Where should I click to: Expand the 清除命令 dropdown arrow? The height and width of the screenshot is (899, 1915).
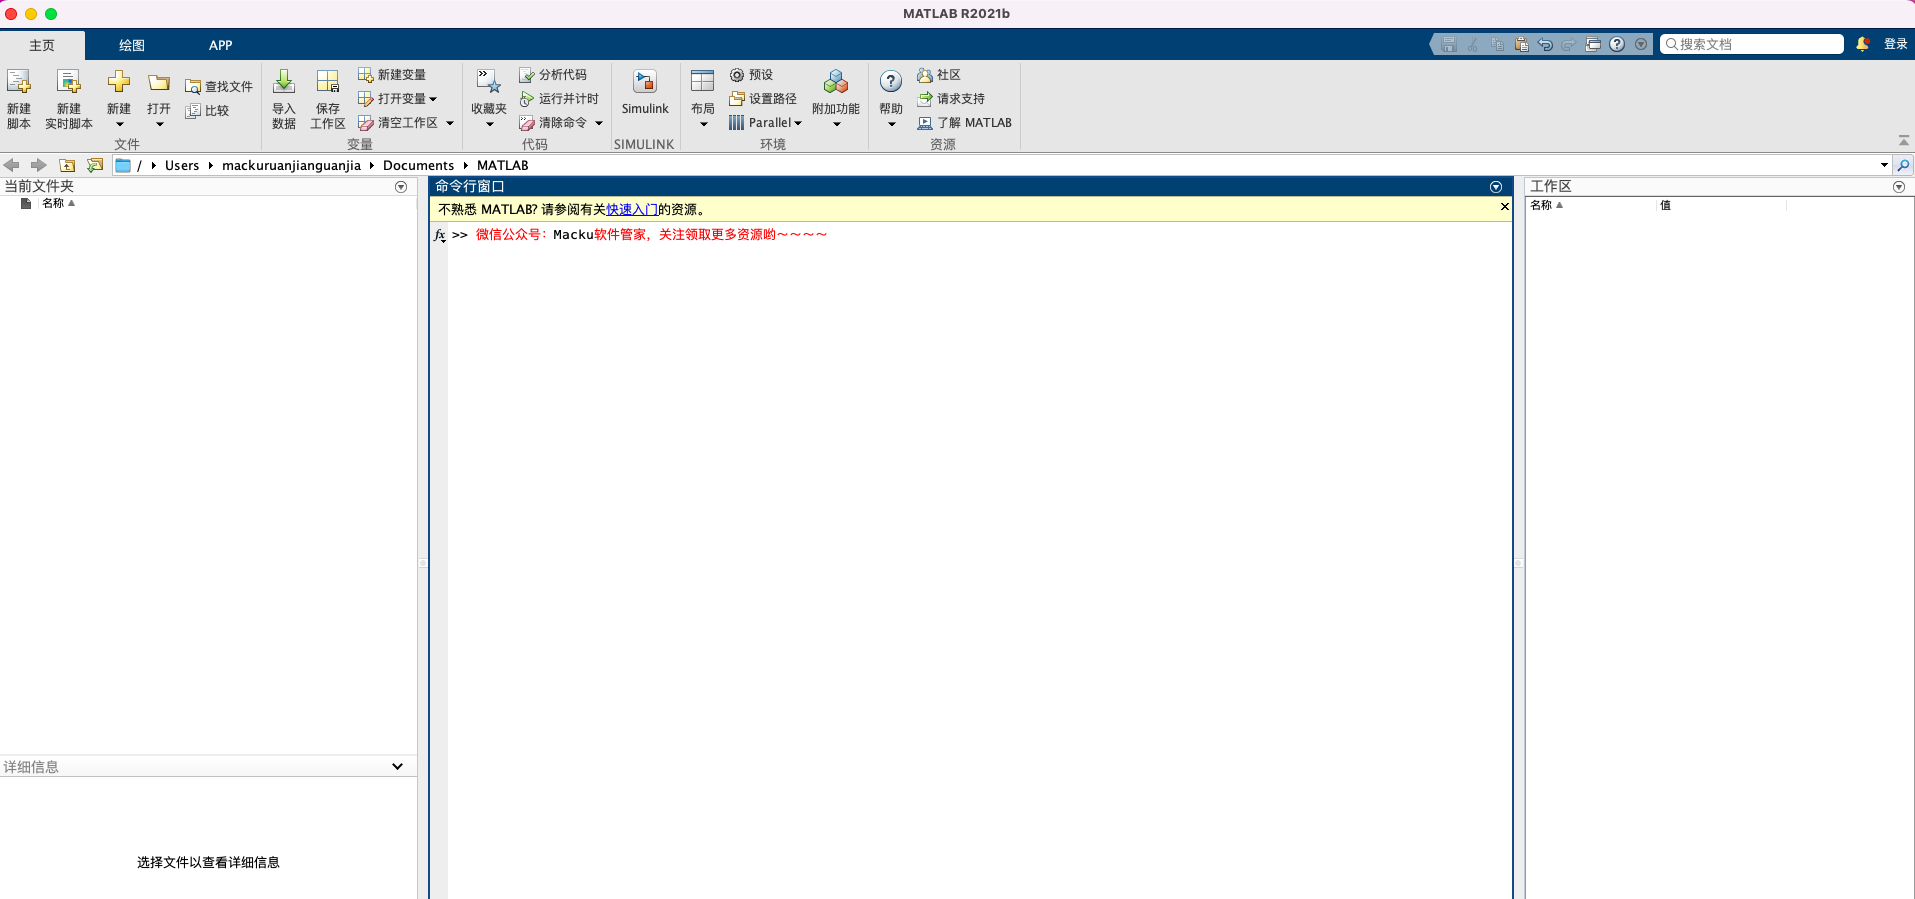(599, 123)
